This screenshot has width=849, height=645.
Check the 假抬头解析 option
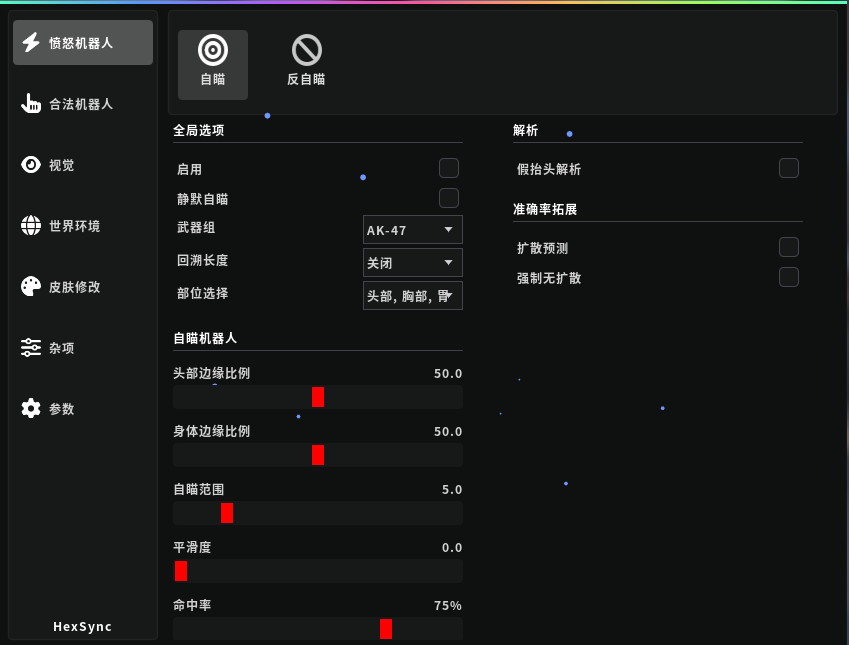[789, 168]
